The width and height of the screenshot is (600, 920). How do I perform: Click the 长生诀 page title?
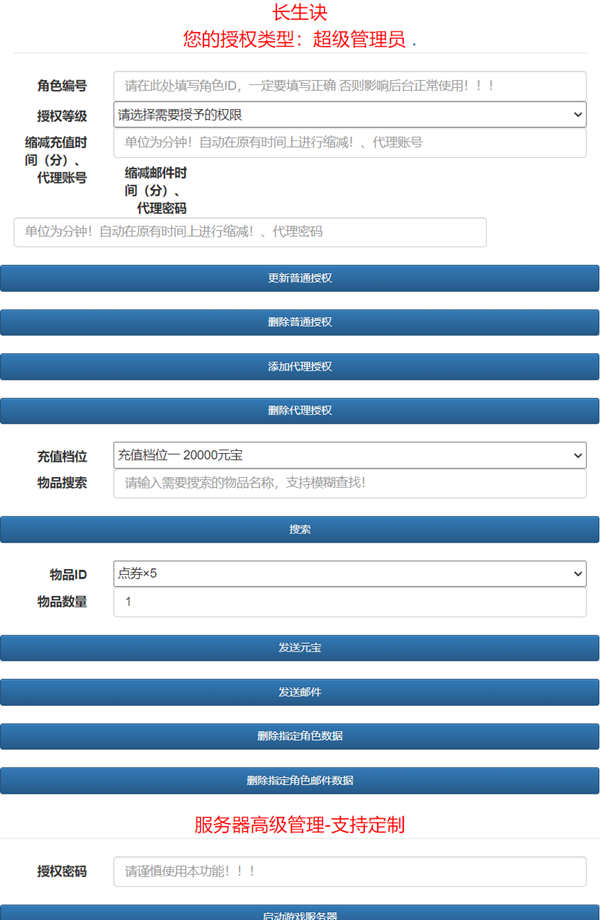tap(299, 13)
